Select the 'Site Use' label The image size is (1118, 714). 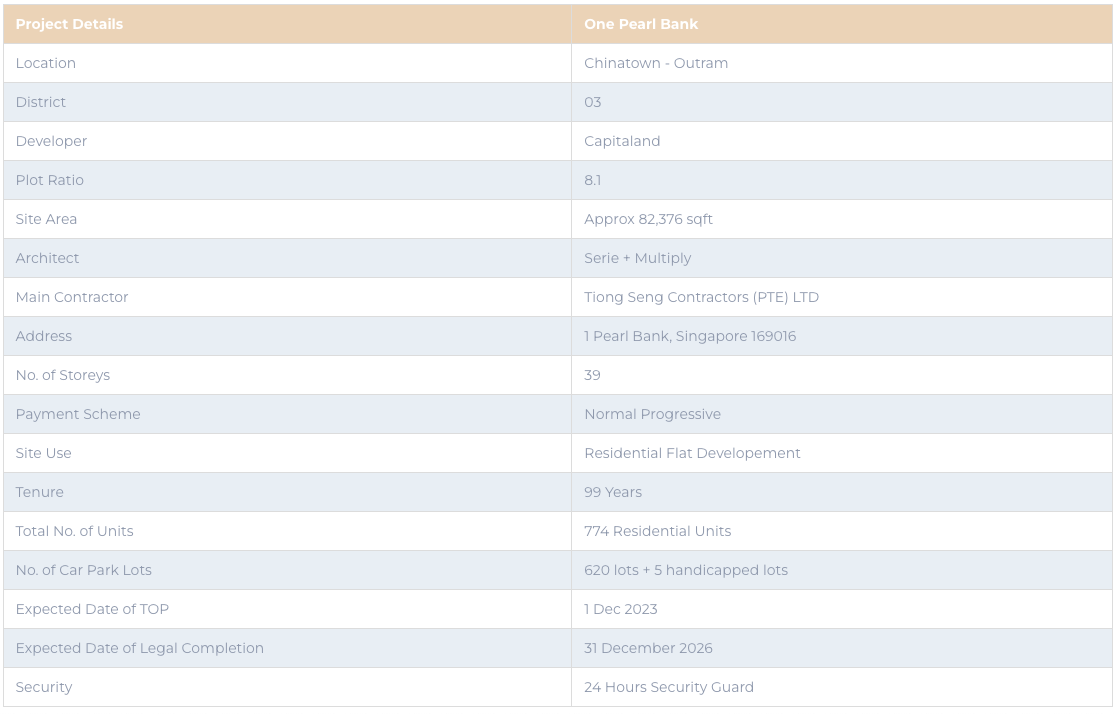(x=43, y=453)
